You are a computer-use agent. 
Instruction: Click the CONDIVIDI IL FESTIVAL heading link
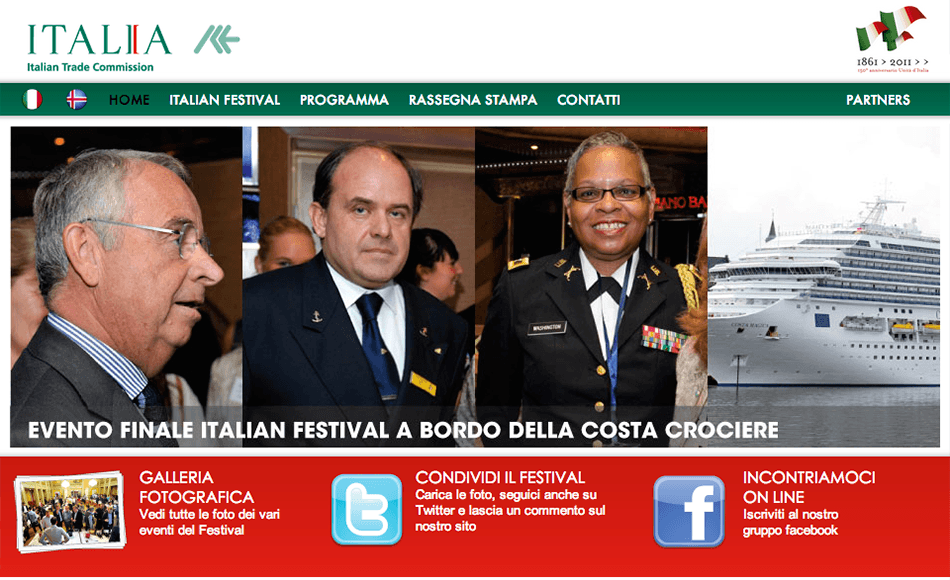[x=500, y=478]
